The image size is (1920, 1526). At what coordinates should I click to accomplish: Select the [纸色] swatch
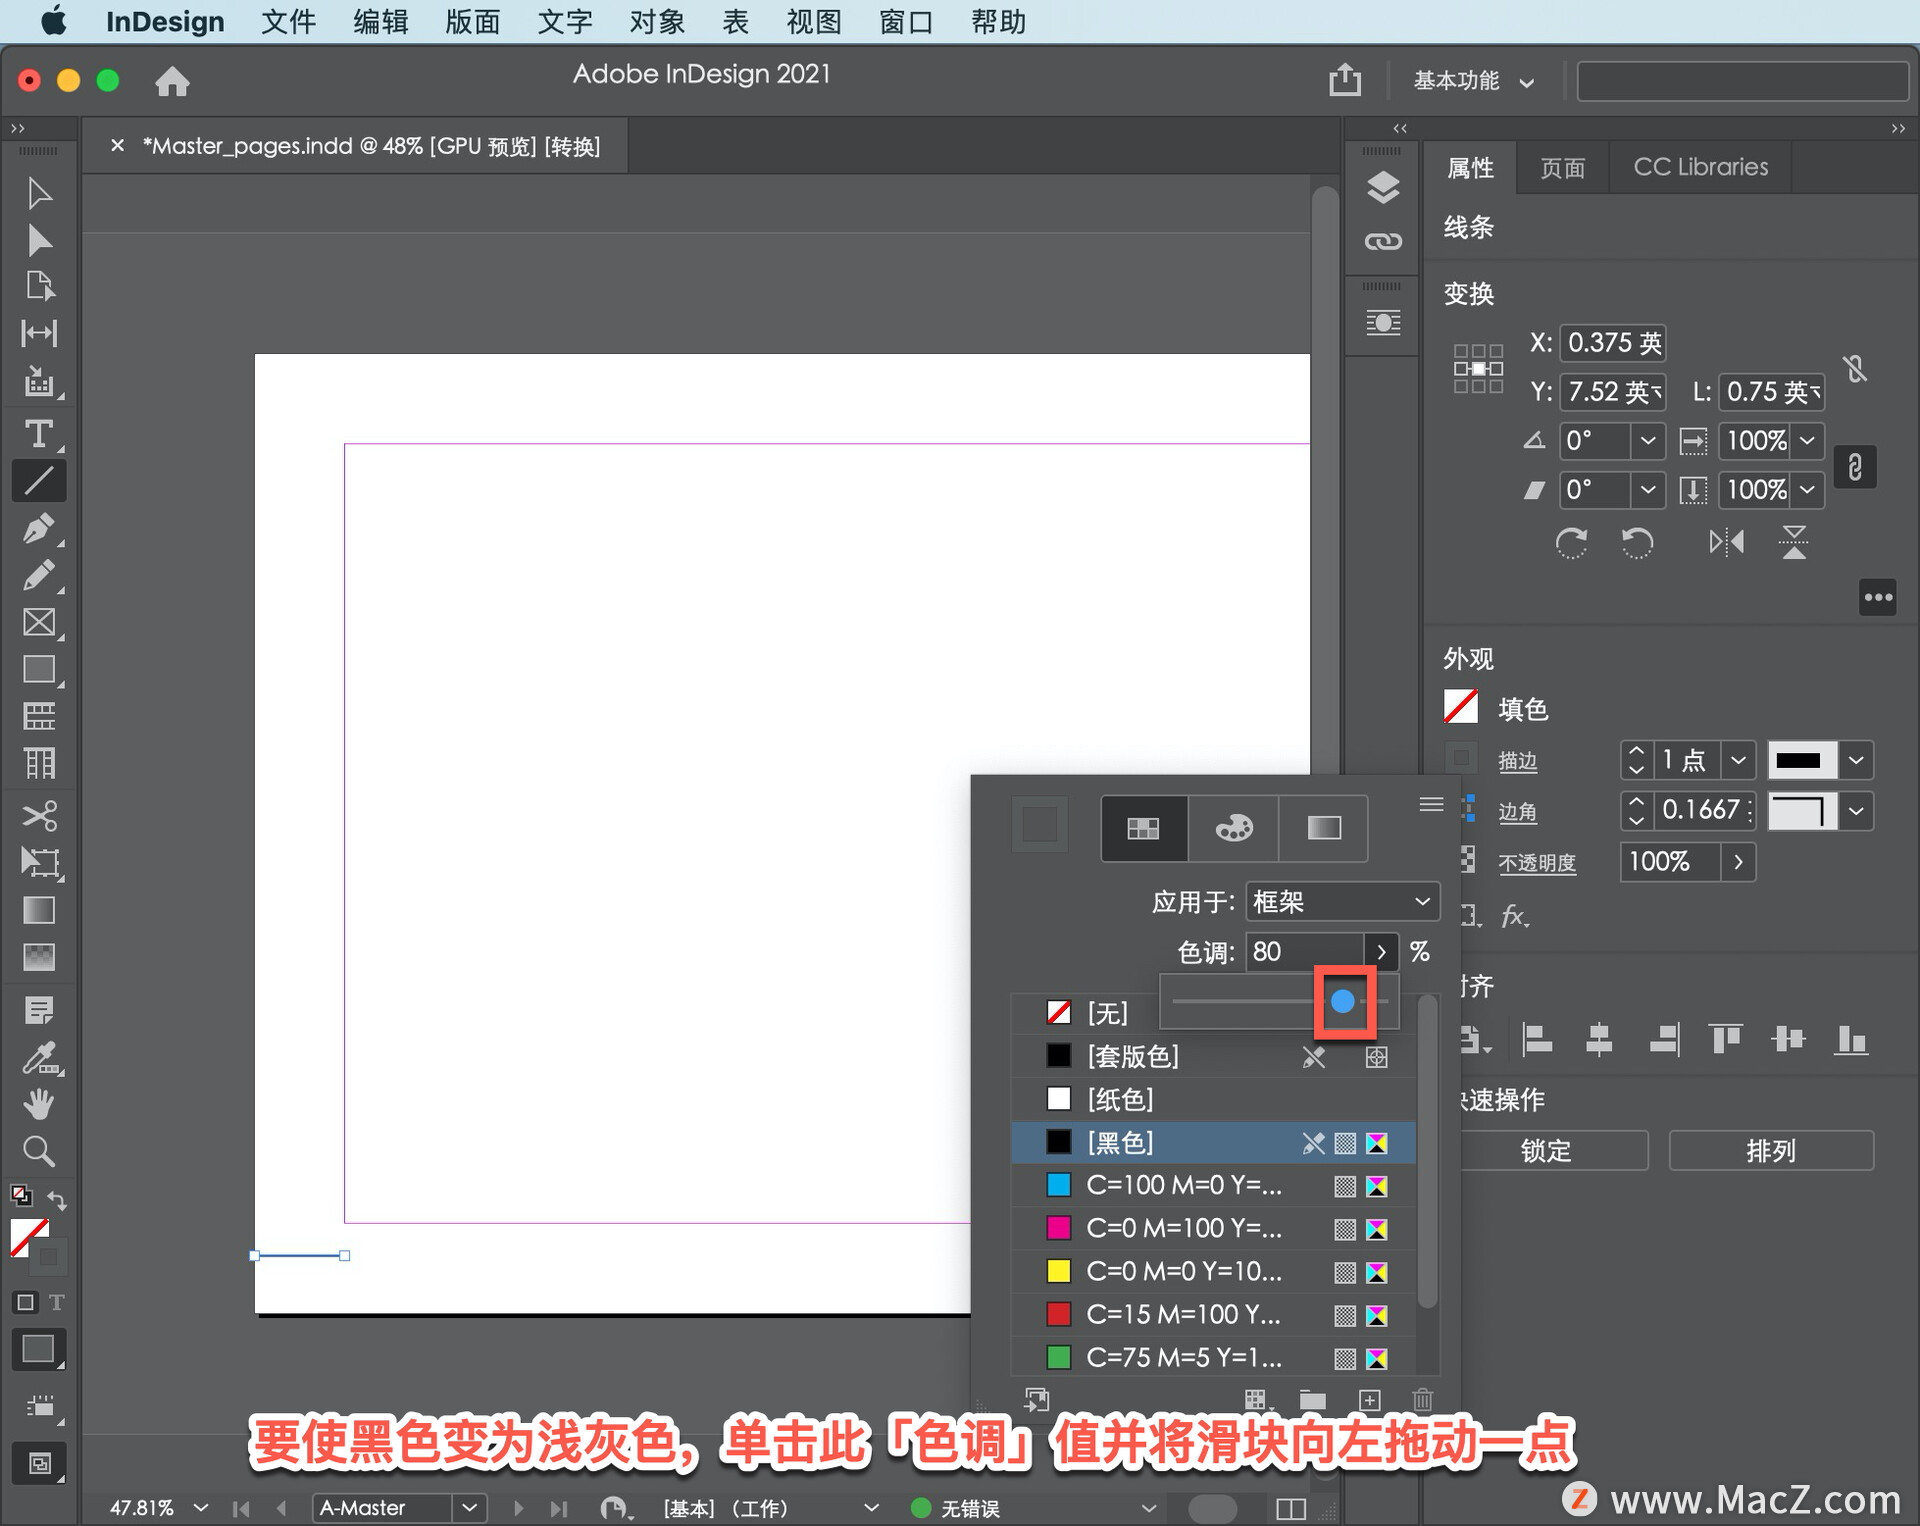click(x=1213, y=1100)
